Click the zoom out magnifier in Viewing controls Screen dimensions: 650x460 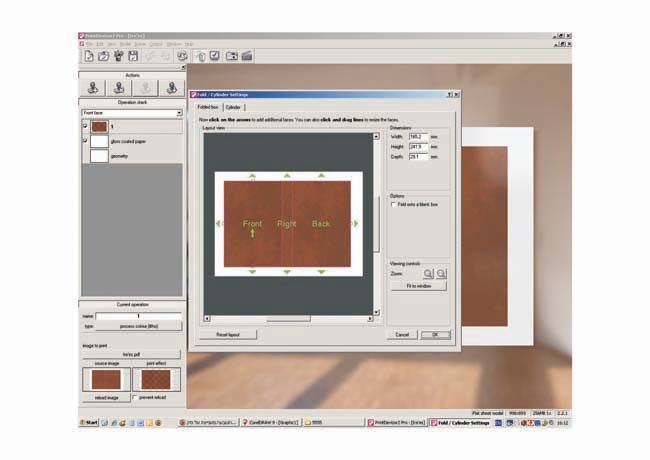coord(441,274)
